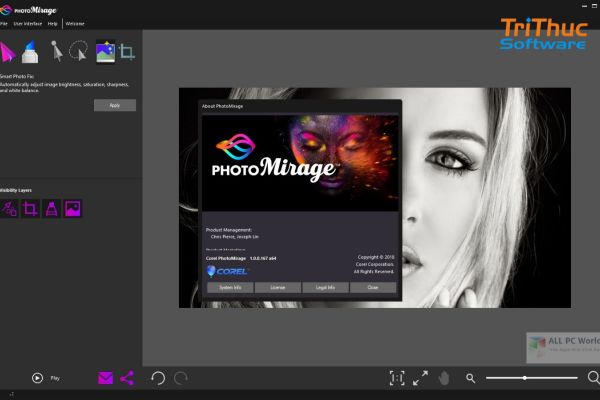Select the pink Motion Arrow tool
This screenshot has height=400, width=600.
pyautogui.click(x=7, y=52)
